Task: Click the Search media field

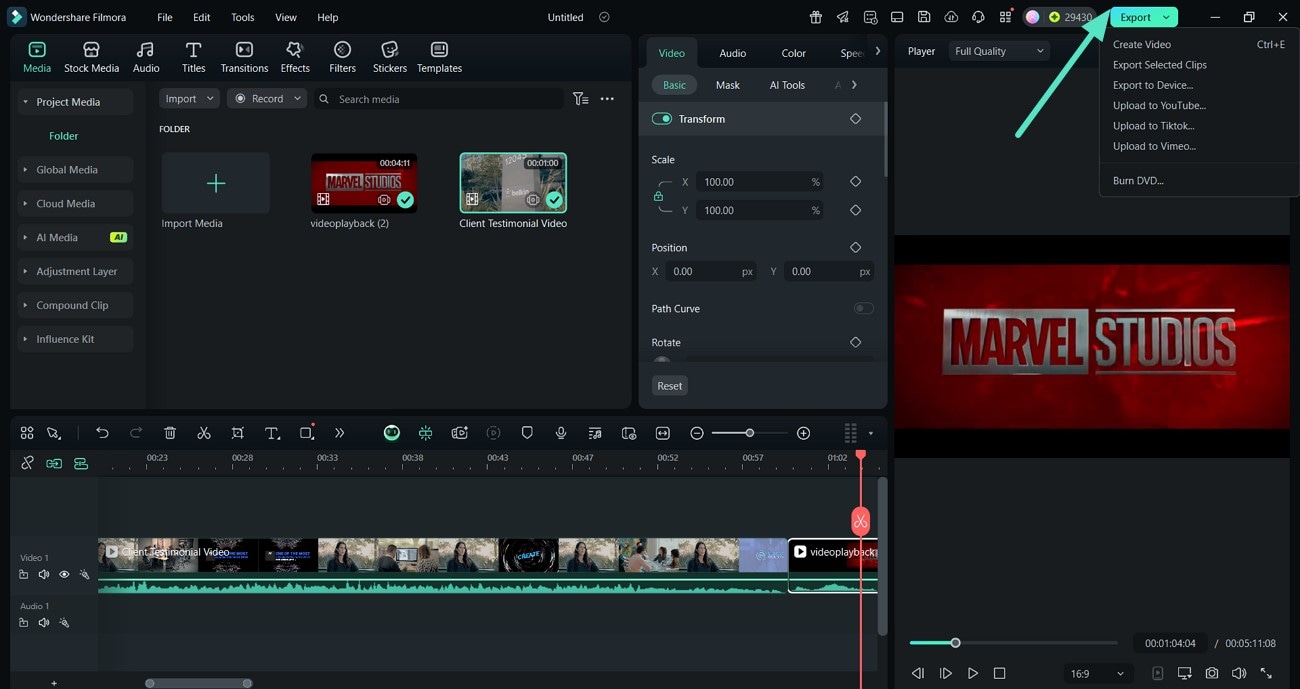Action: pyautogui.click(x=438, y=99)
